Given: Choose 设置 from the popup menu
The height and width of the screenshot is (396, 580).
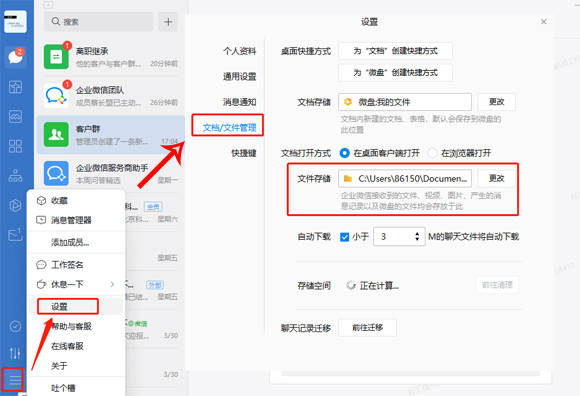Looking at the screenshot, I should tap(76, 307).
